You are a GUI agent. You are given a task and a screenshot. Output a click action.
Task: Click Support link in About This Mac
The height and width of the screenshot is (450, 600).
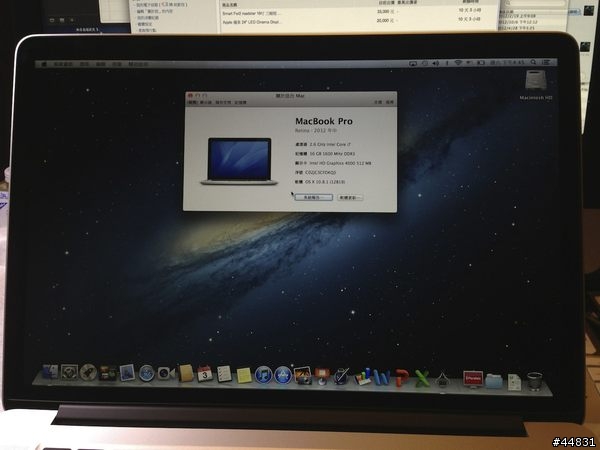pos(378,103)
